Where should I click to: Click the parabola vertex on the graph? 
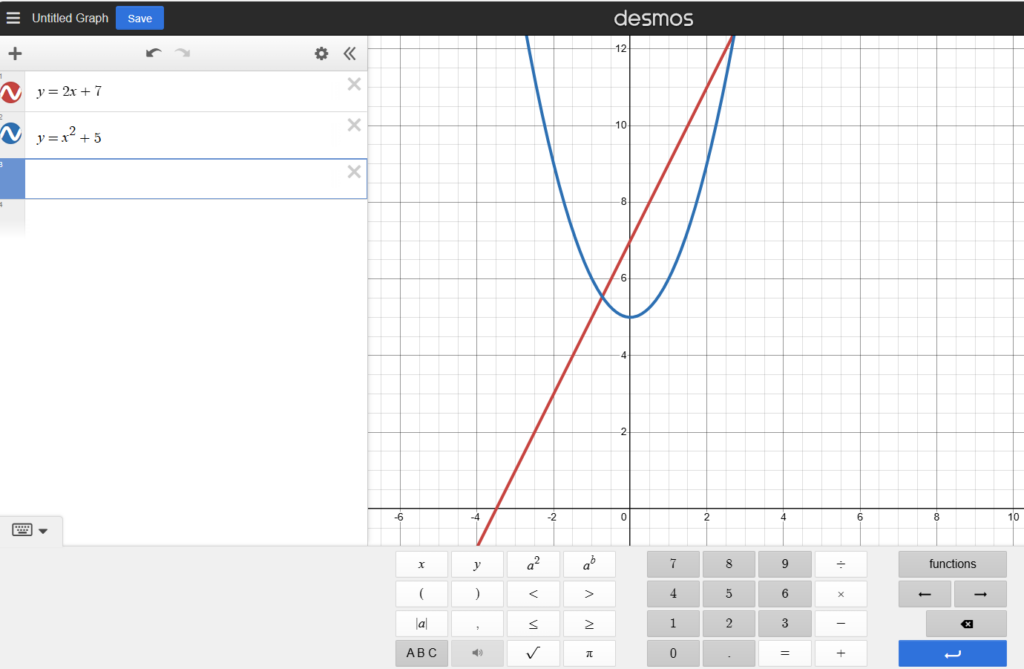click(630, 317)
